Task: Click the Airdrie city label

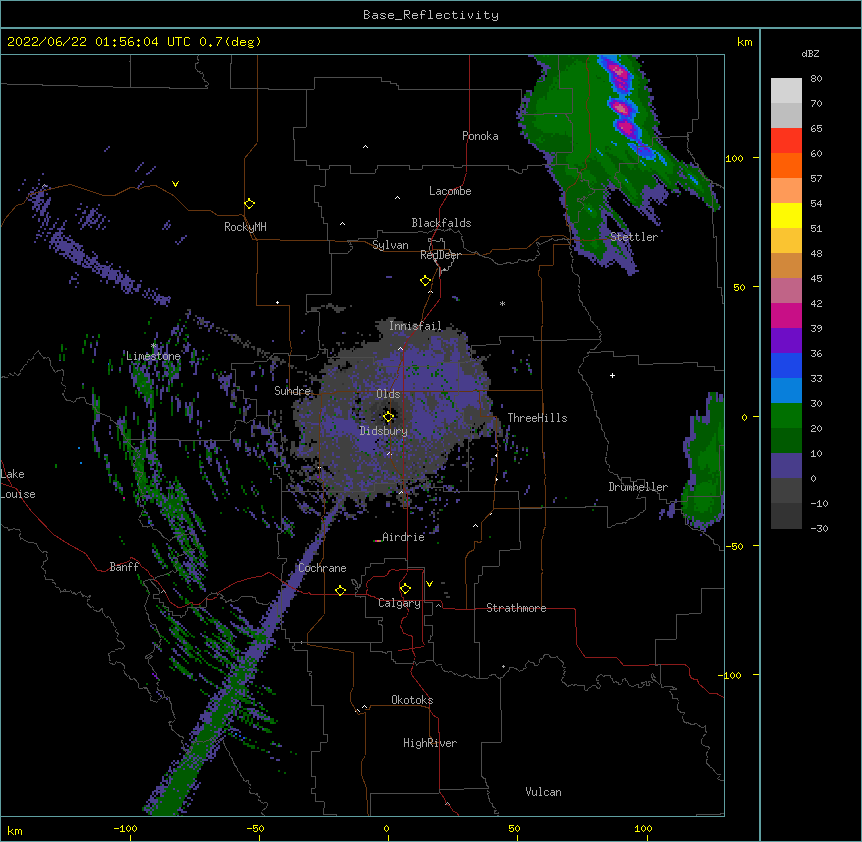Action: tap(403, 537)
